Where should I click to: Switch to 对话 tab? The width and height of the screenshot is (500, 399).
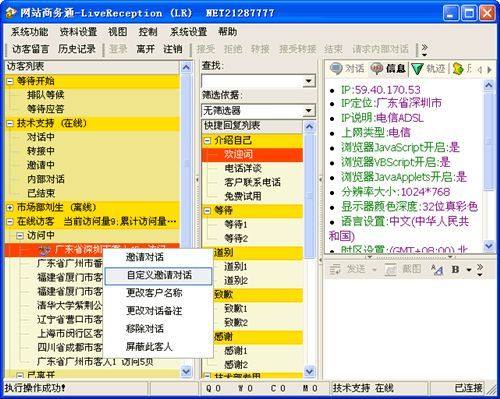[347, 69]
